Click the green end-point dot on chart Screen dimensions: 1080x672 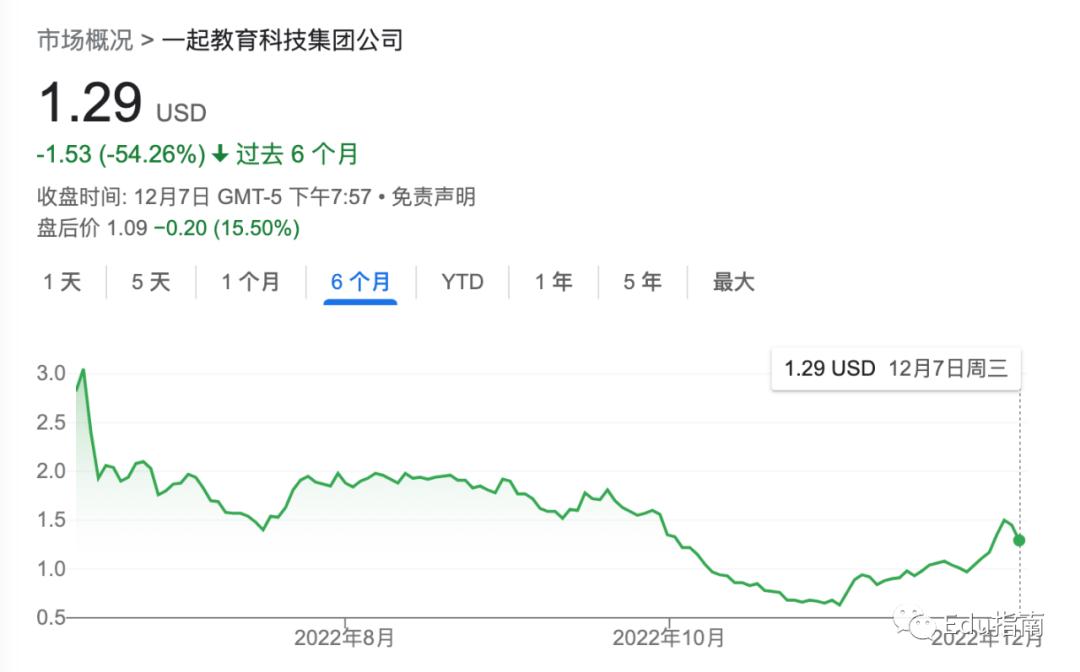(x=1019, y=540)
